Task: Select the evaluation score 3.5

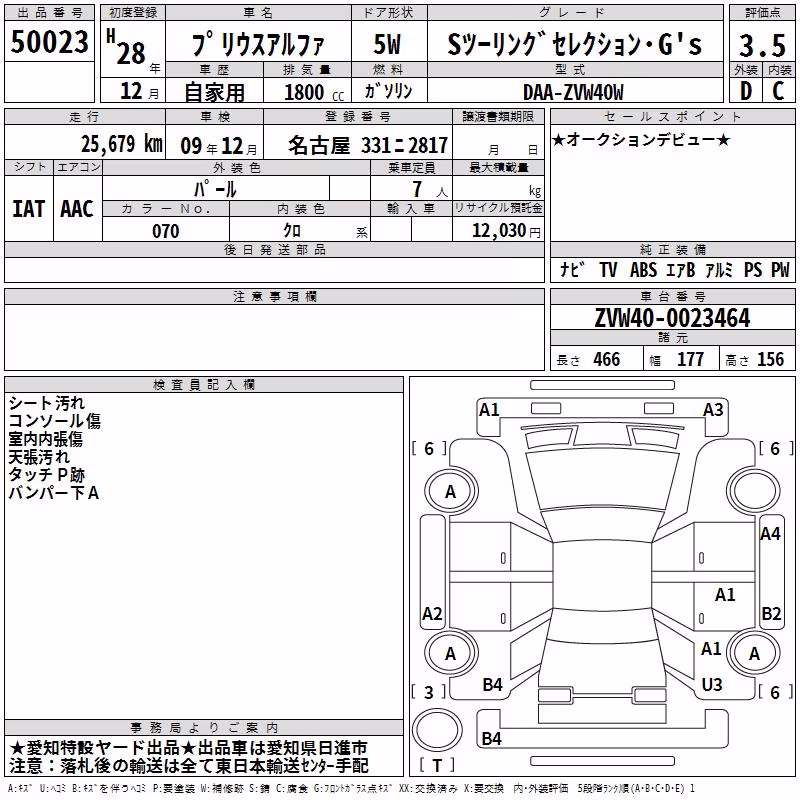Action: point(762,46)
